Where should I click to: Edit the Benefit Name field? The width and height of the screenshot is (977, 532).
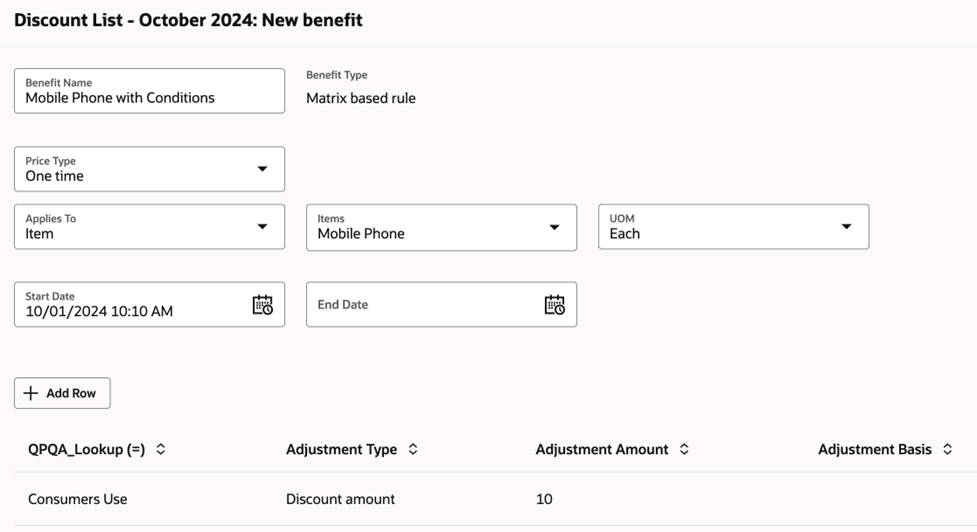tap(148, 98)
